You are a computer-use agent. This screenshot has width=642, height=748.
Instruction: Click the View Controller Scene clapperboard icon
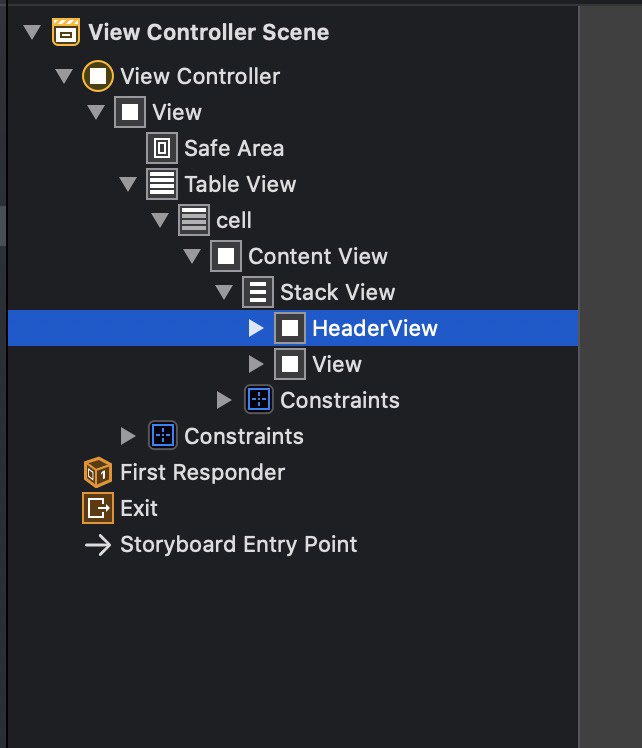pyautogui.click(x=66, y=32)
